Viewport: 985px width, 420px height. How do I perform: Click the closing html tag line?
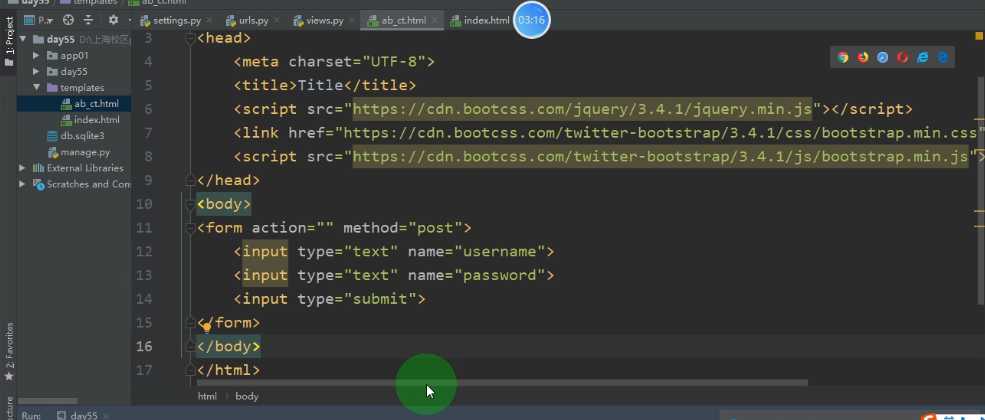pyautogui.click(x=228, y=370)
